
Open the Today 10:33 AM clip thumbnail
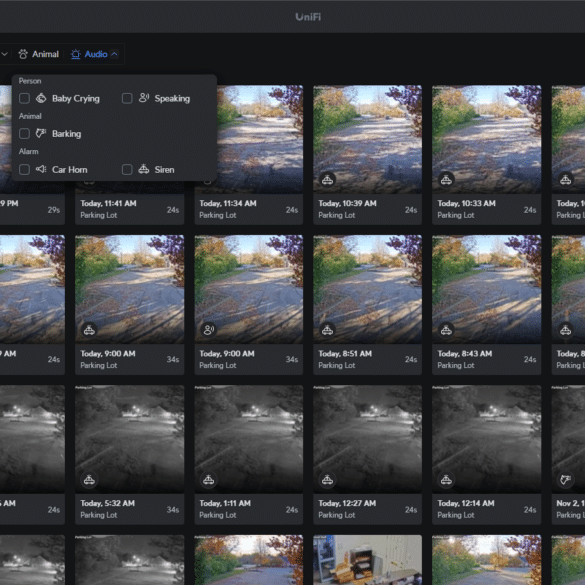click(x=487, y=139)
